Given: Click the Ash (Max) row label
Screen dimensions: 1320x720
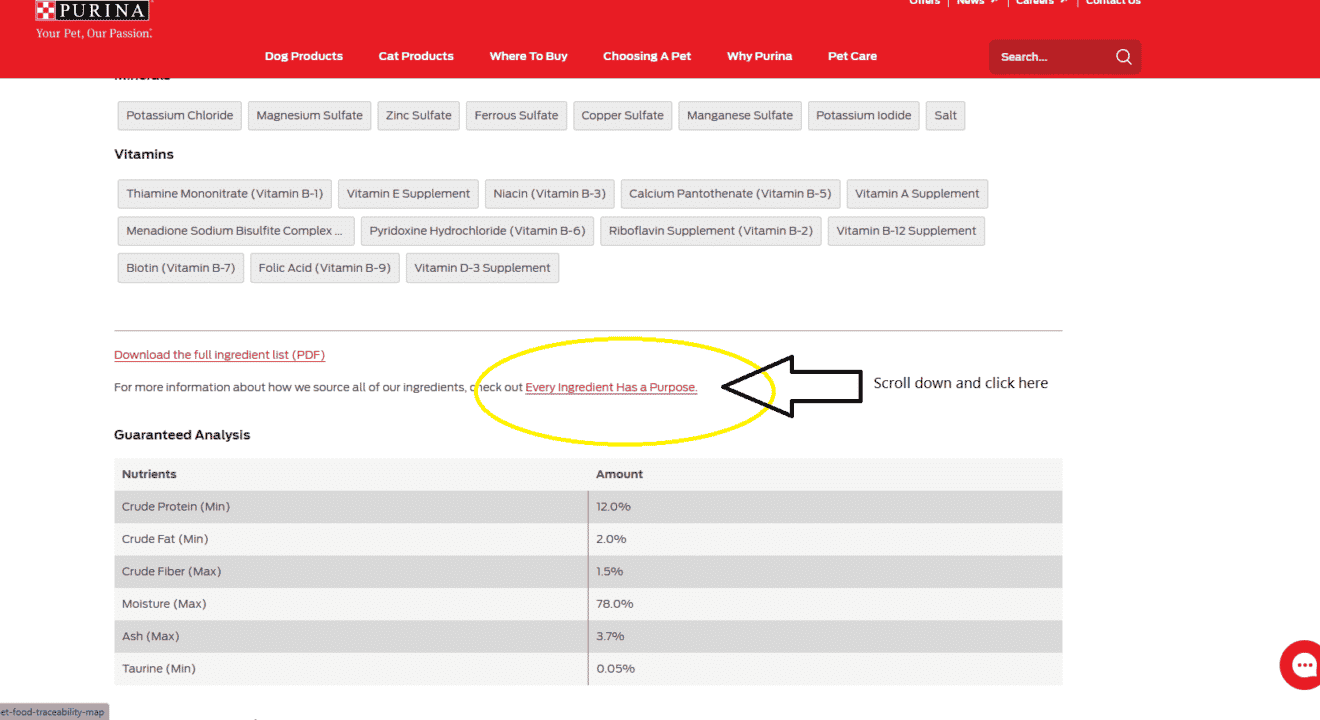Looking at the screenshot, I should click(x=151, y=636).
